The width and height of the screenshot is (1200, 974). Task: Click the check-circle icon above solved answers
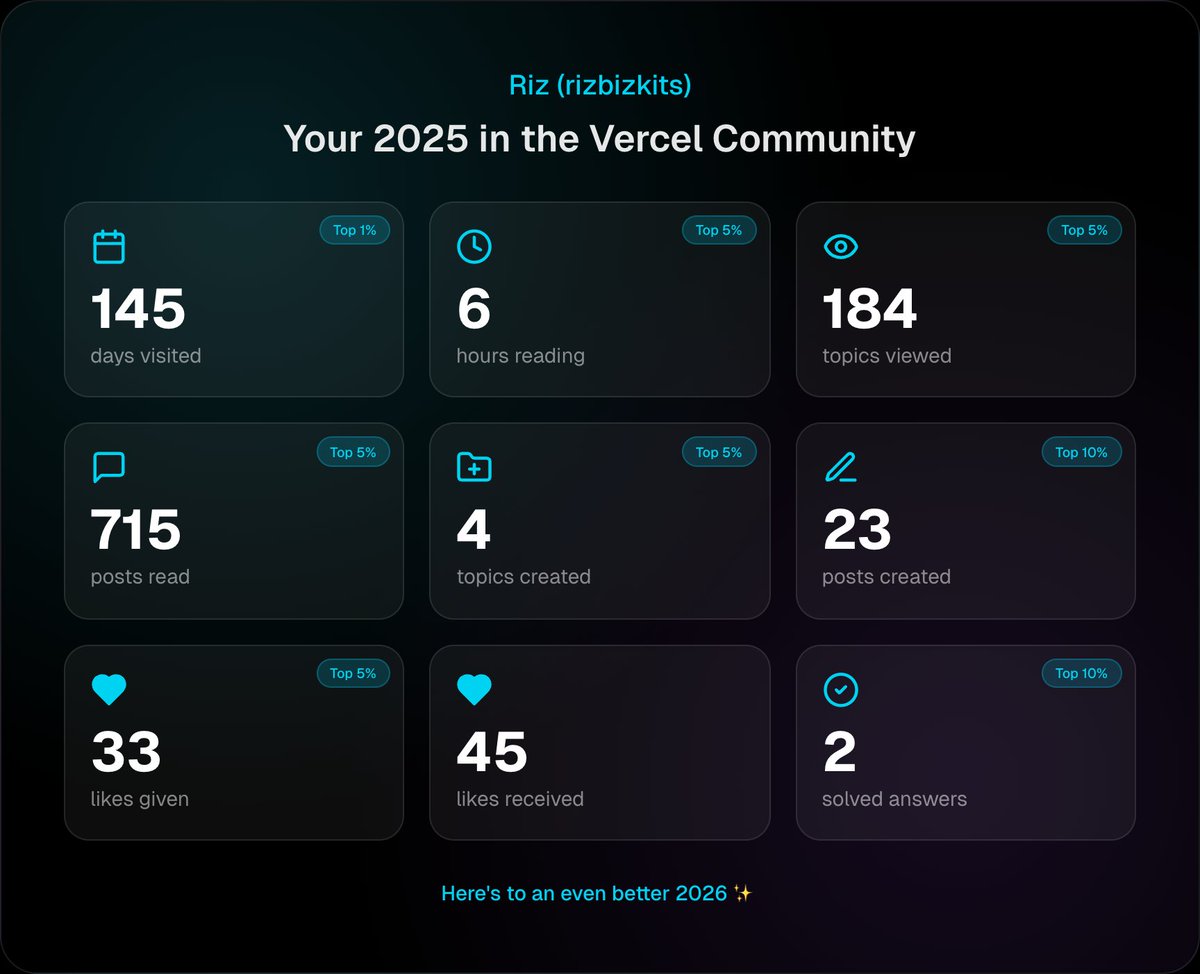click(x=841, y=689)
